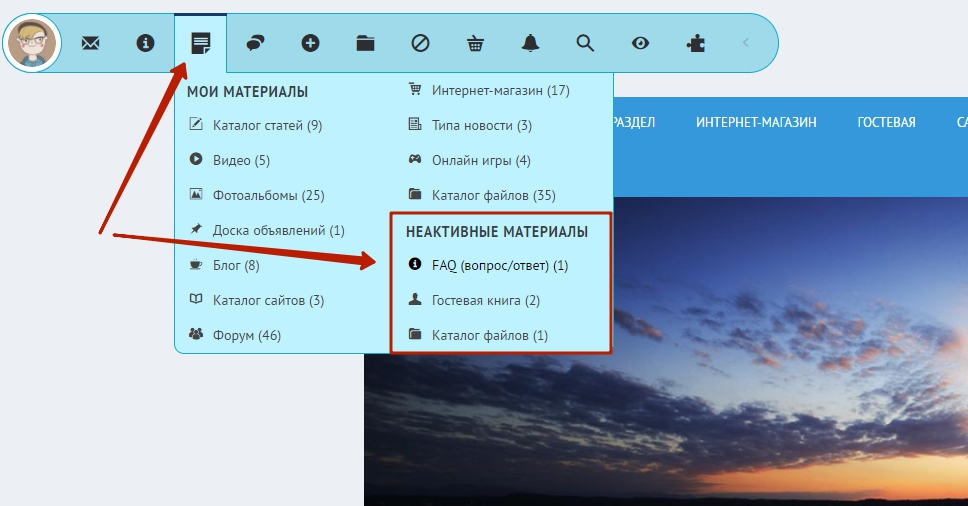
Task: Open Форум (46) link
Action: (x=246, y=335)
